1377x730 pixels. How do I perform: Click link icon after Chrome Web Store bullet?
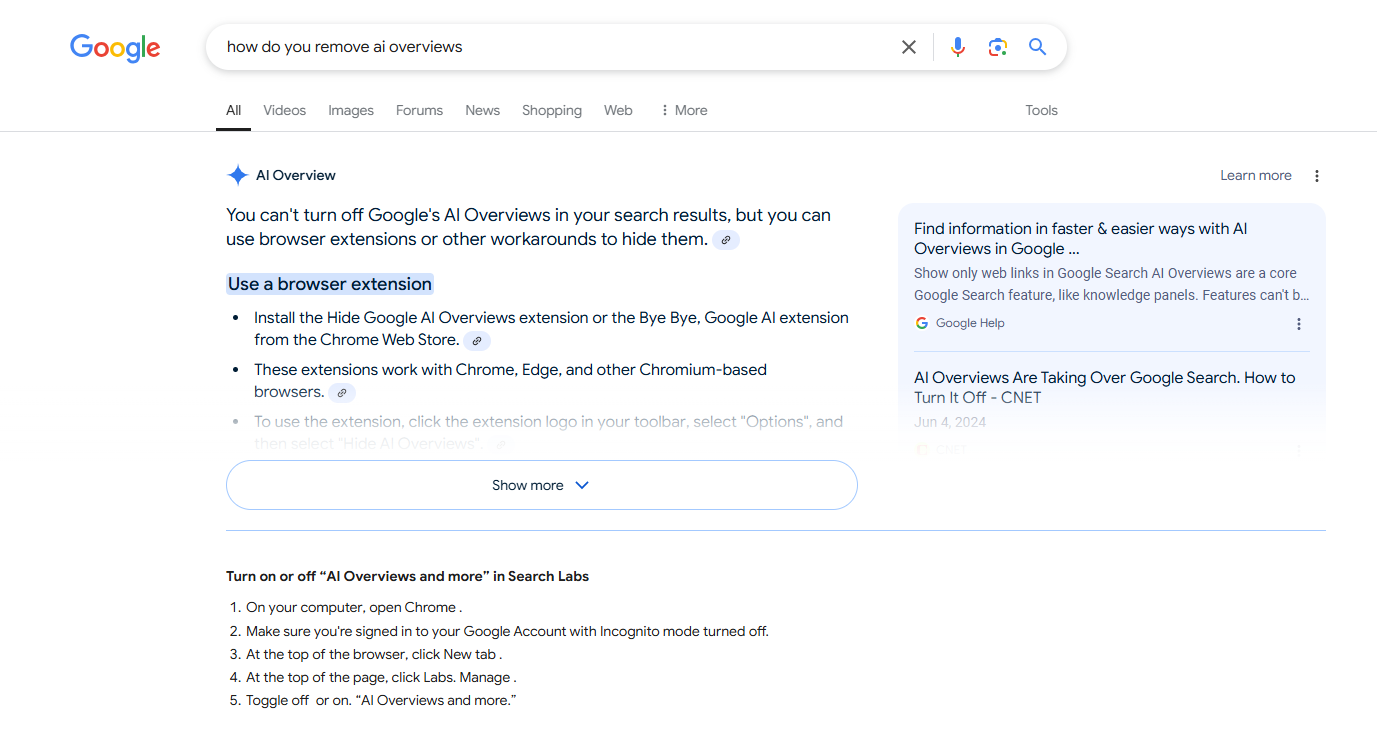coord(477,341)
